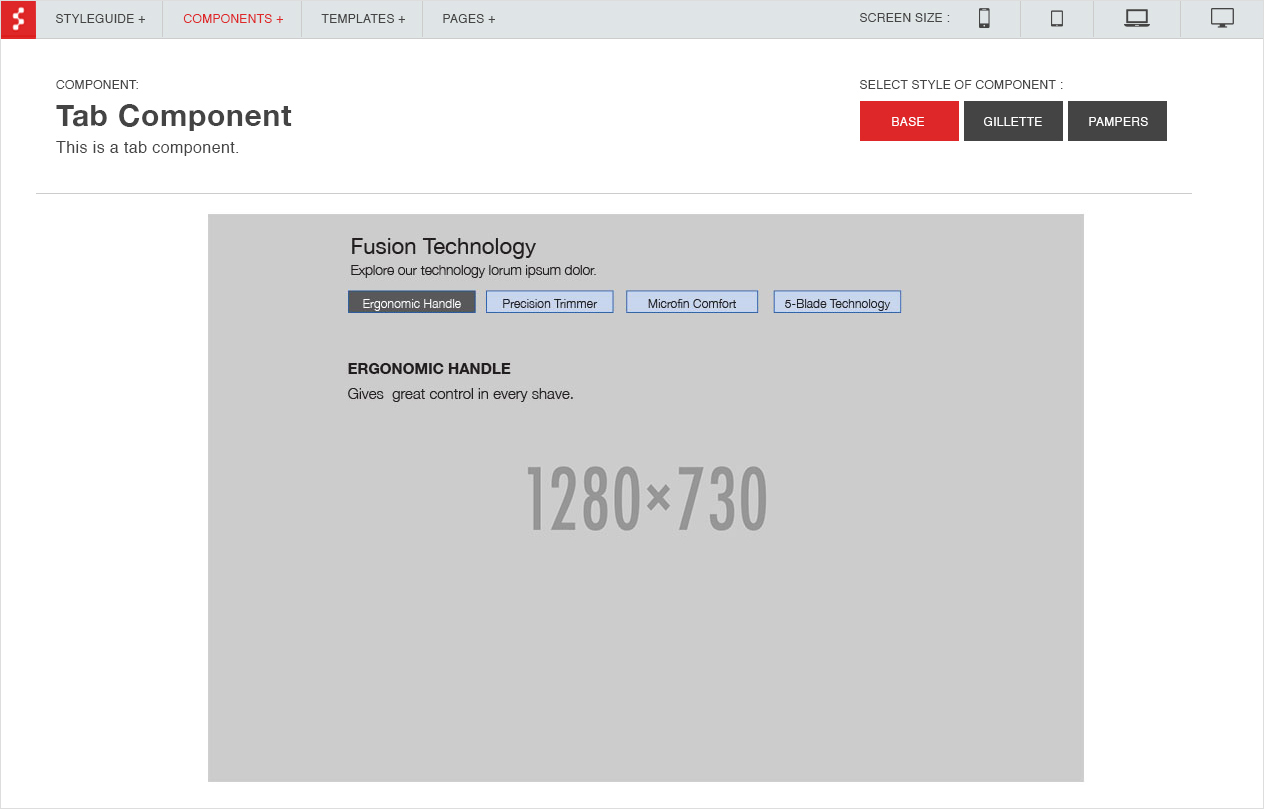
Task: Click the Tab Component page title
Action: coord(174,116)
